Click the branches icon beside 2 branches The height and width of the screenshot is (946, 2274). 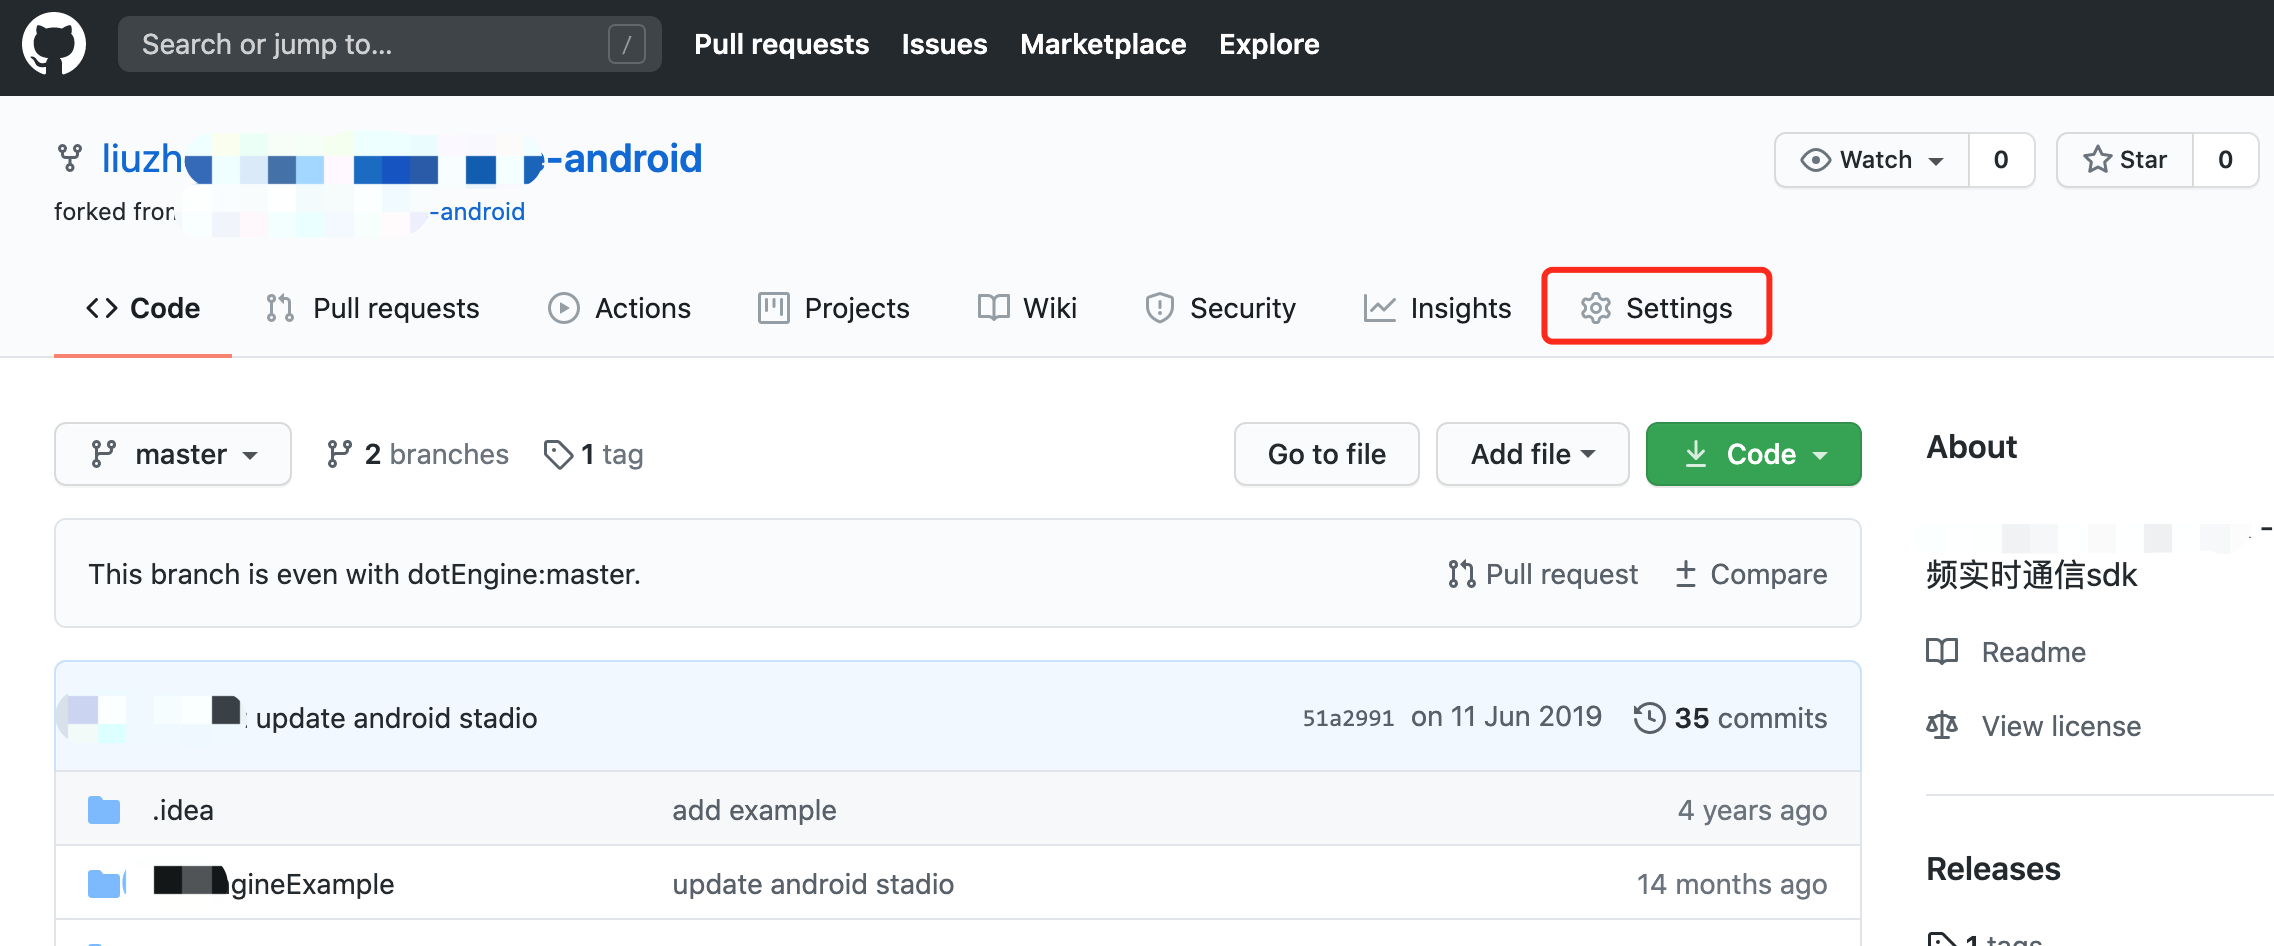(339, 454)
